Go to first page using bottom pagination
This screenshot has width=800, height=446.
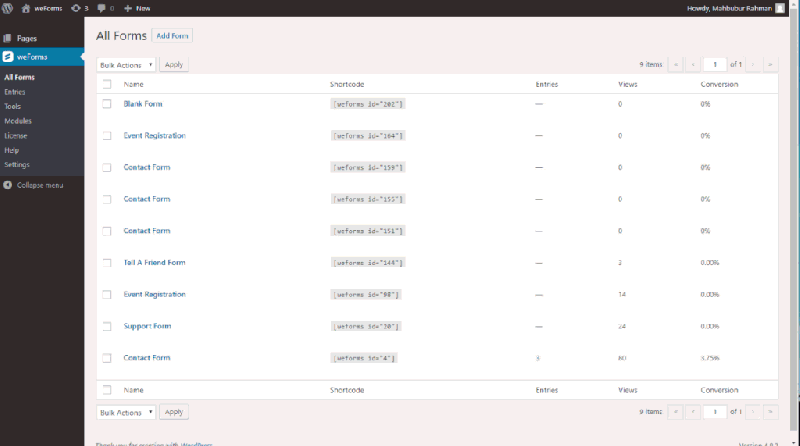pyautogui.click(x=676, y=411)
